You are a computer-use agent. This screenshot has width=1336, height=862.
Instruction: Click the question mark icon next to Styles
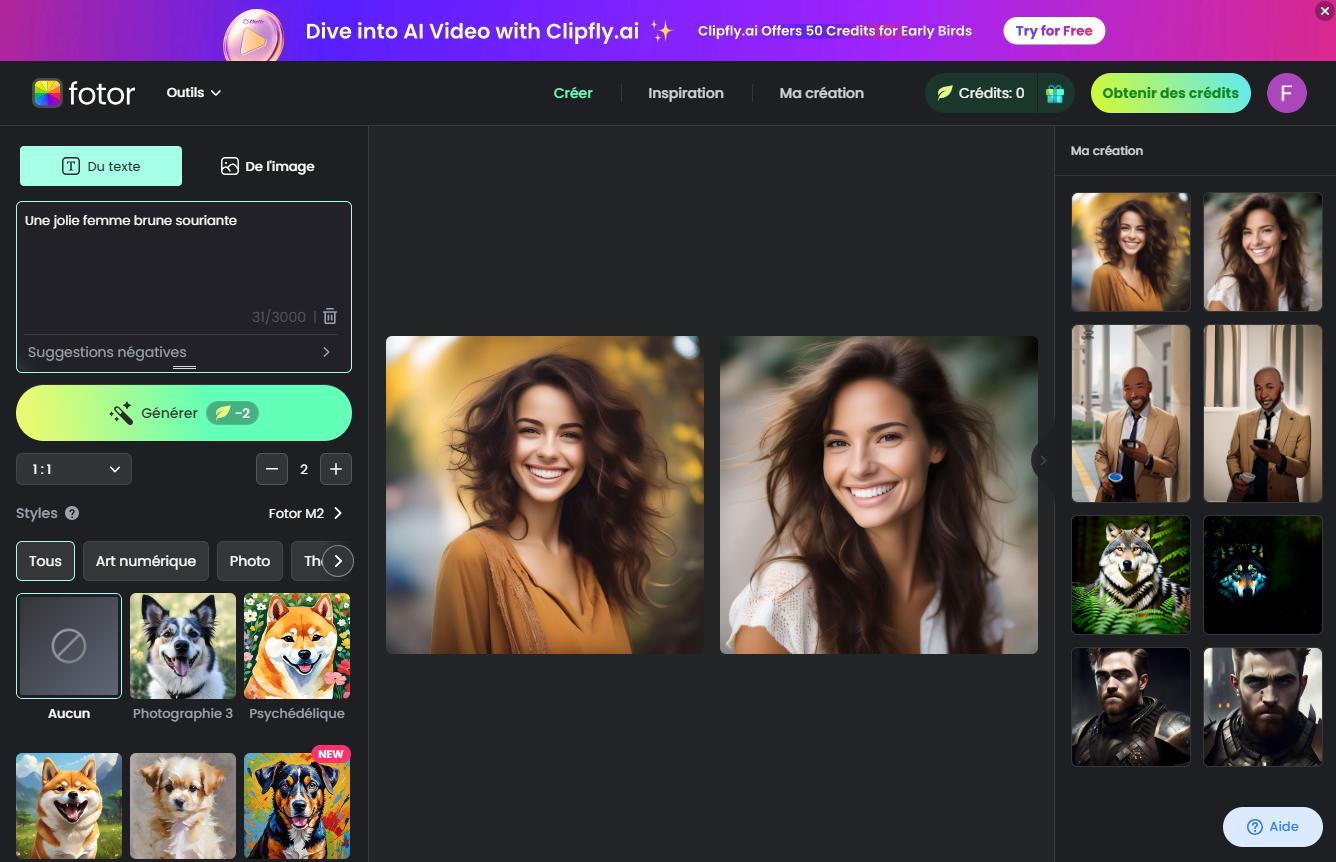71,513
